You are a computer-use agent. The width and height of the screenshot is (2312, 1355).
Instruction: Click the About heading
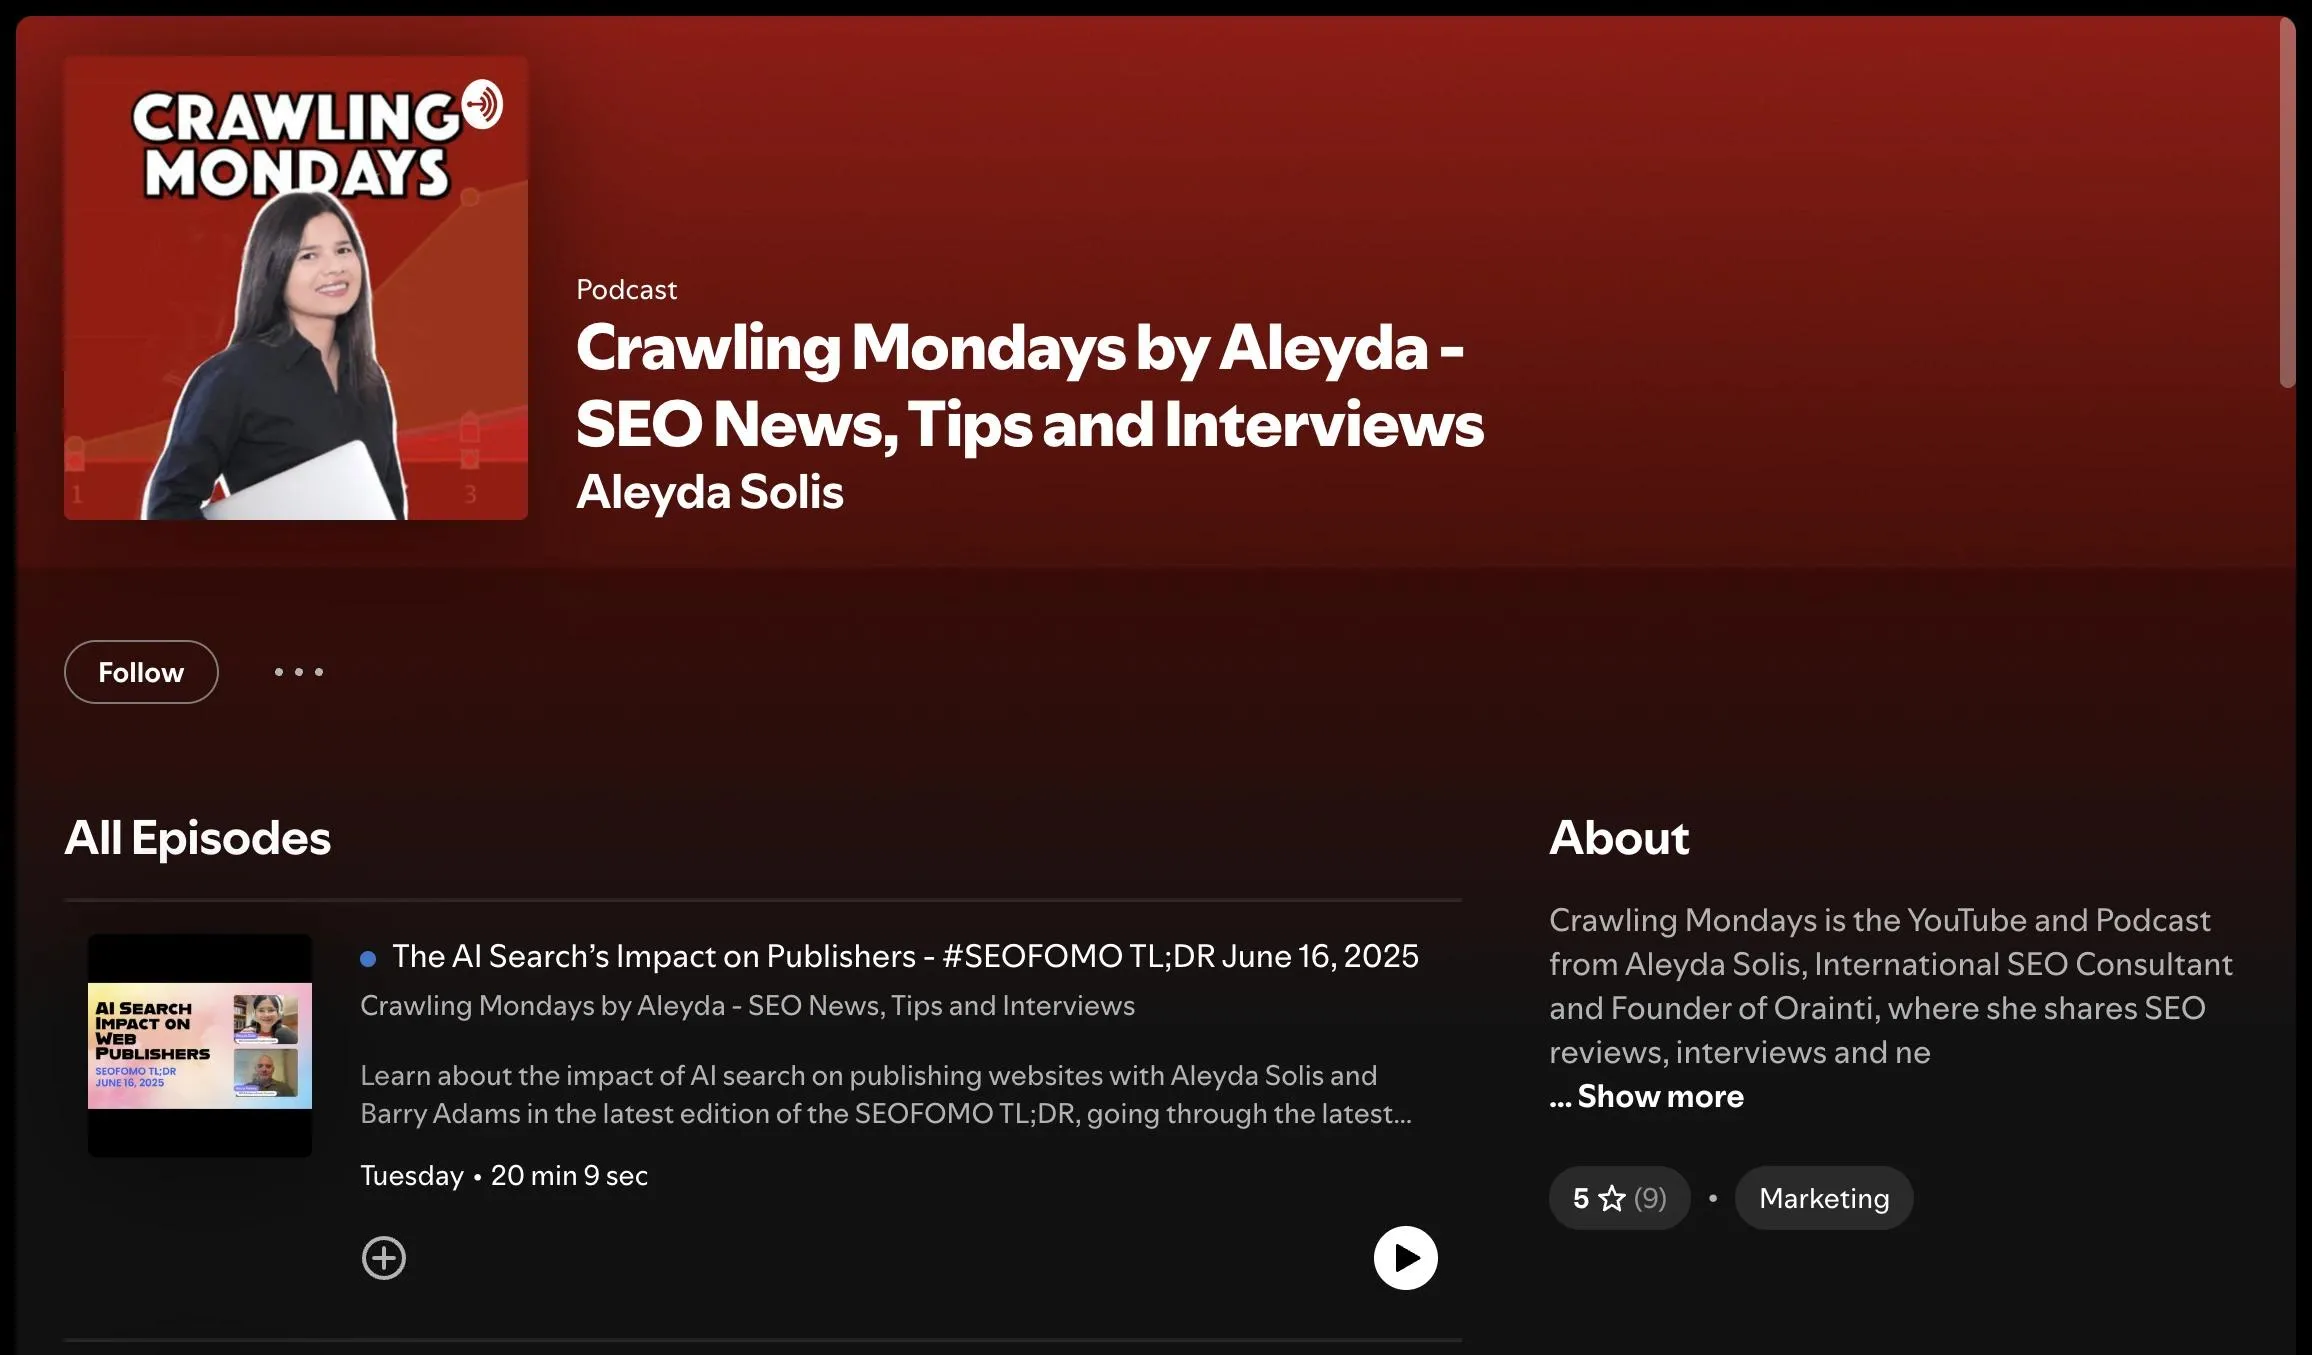tap(1619, 838)
